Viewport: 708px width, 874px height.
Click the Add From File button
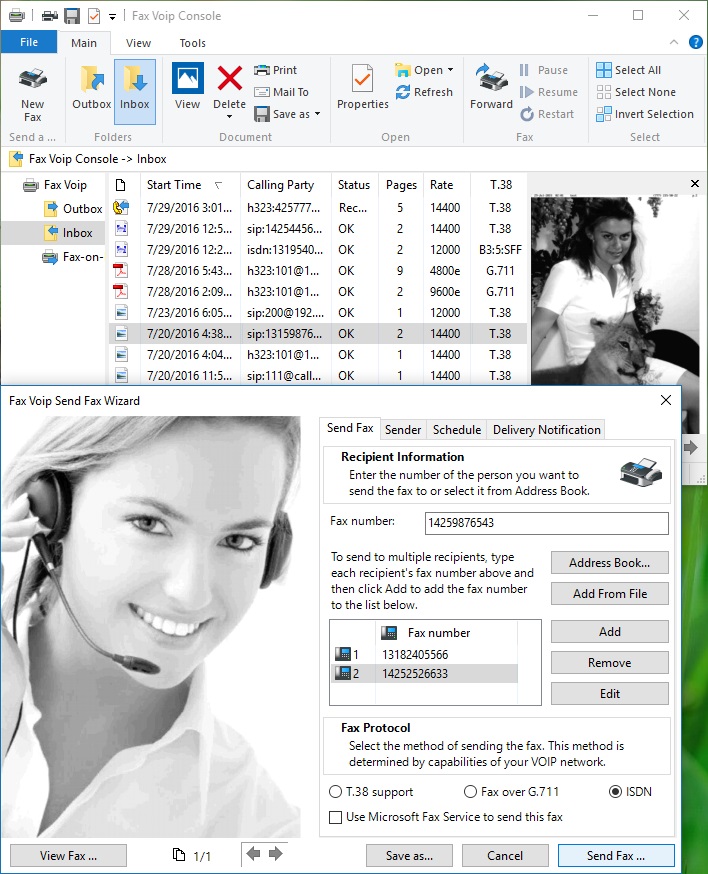coord(609,594)
